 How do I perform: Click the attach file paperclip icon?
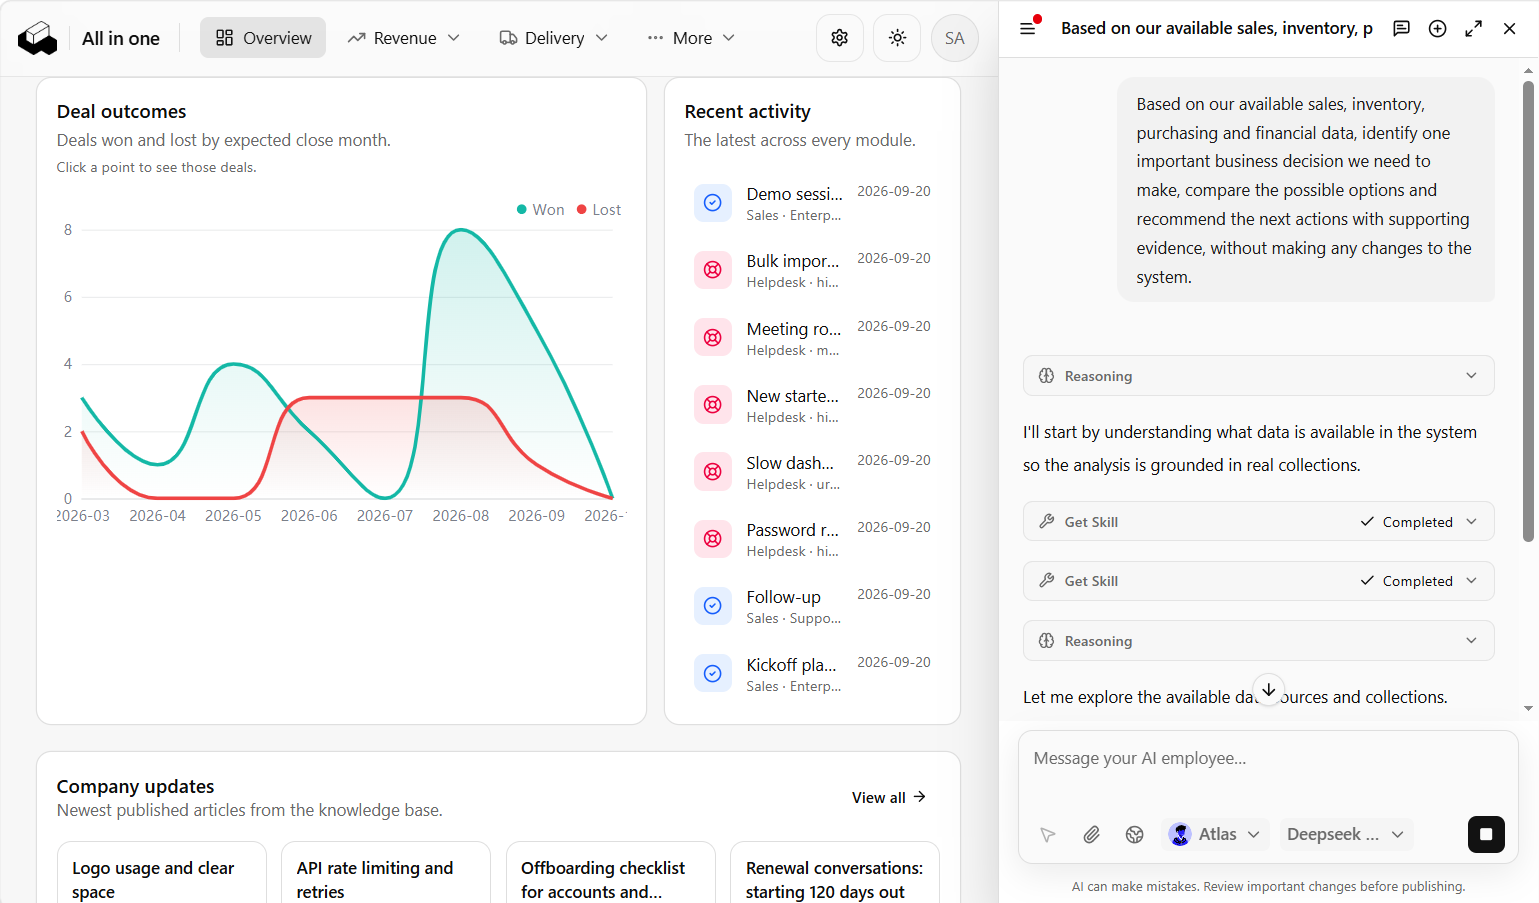click(1091, 834)
